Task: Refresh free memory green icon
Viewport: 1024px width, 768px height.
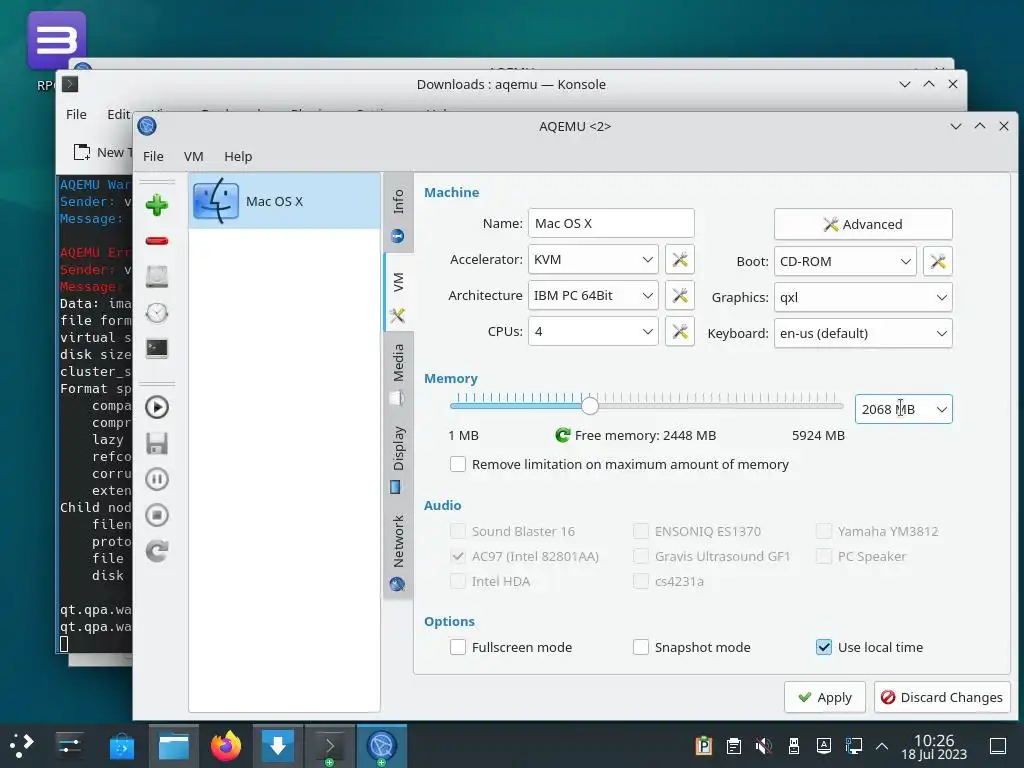Action: tap(562, 435)
